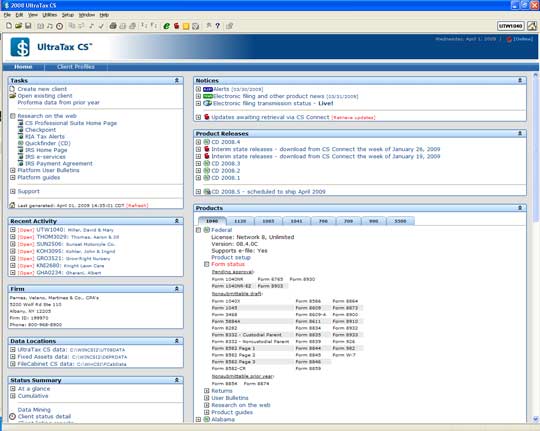Click the UltraTax CS dollar sign logo
The height and width of the screenshot is (431, 540).
coord(20,47)
